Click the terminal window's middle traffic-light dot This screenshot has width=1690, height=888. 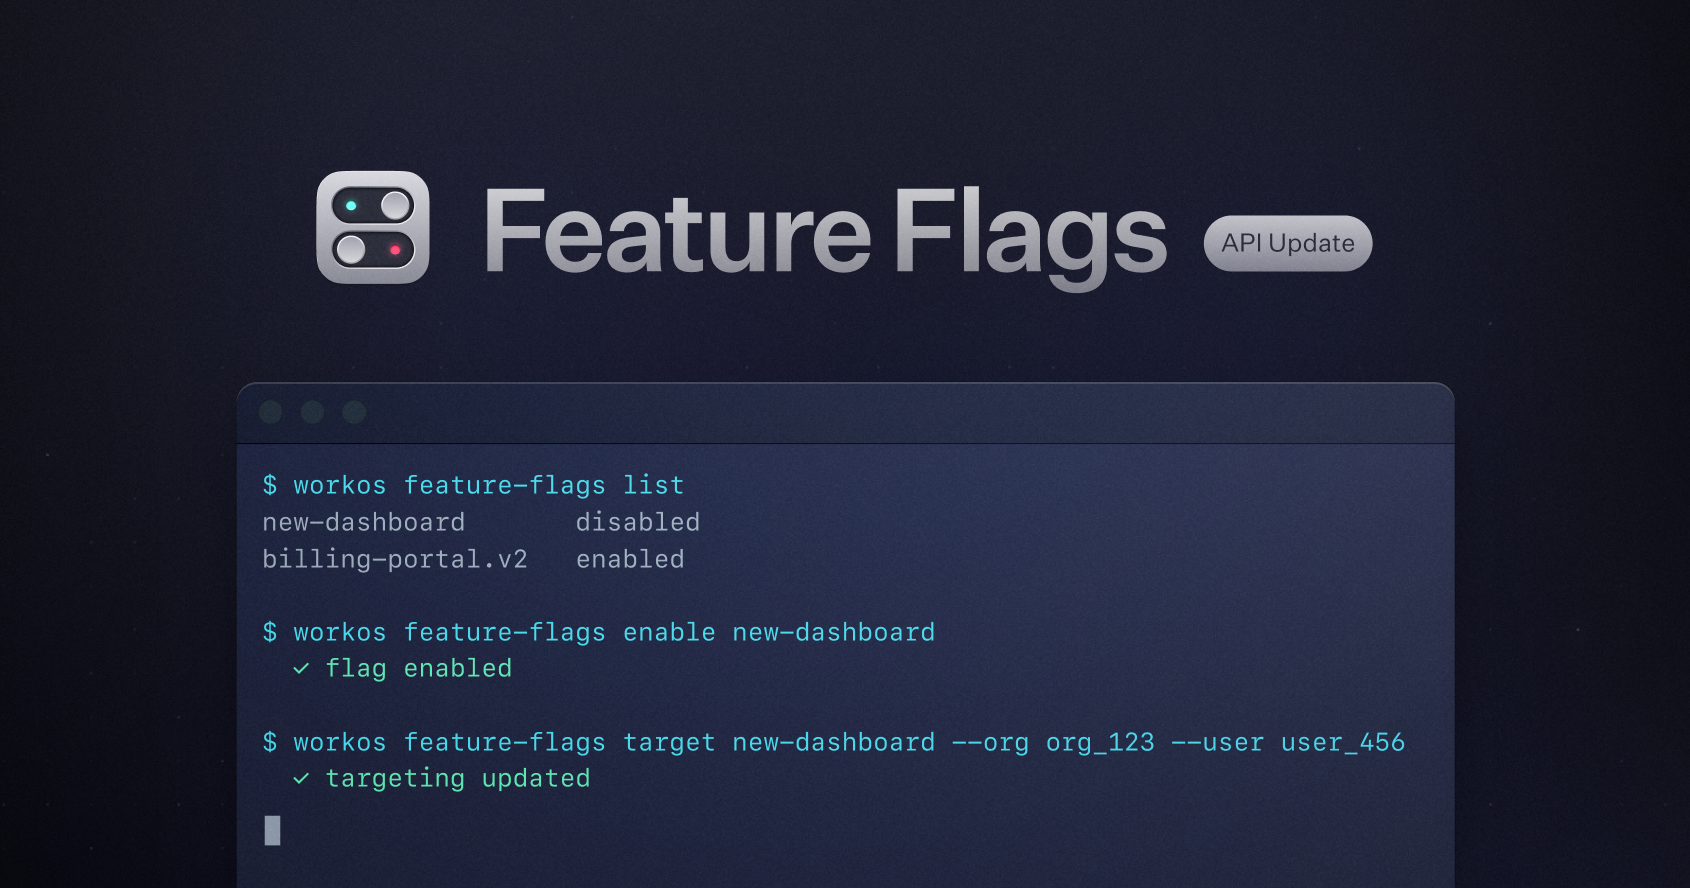tap(313, 412)
